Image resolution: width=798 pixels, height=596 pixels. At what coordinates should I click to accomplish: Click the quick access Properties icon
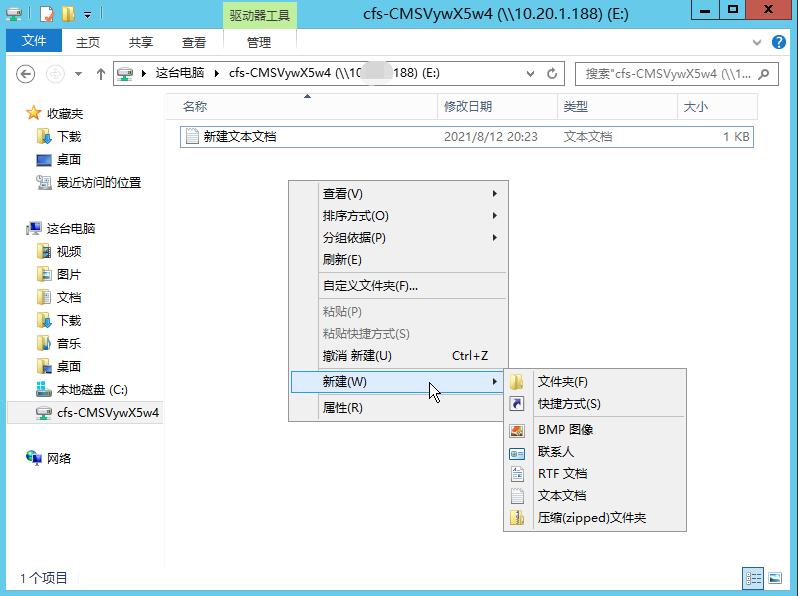(x=46, y=14)
